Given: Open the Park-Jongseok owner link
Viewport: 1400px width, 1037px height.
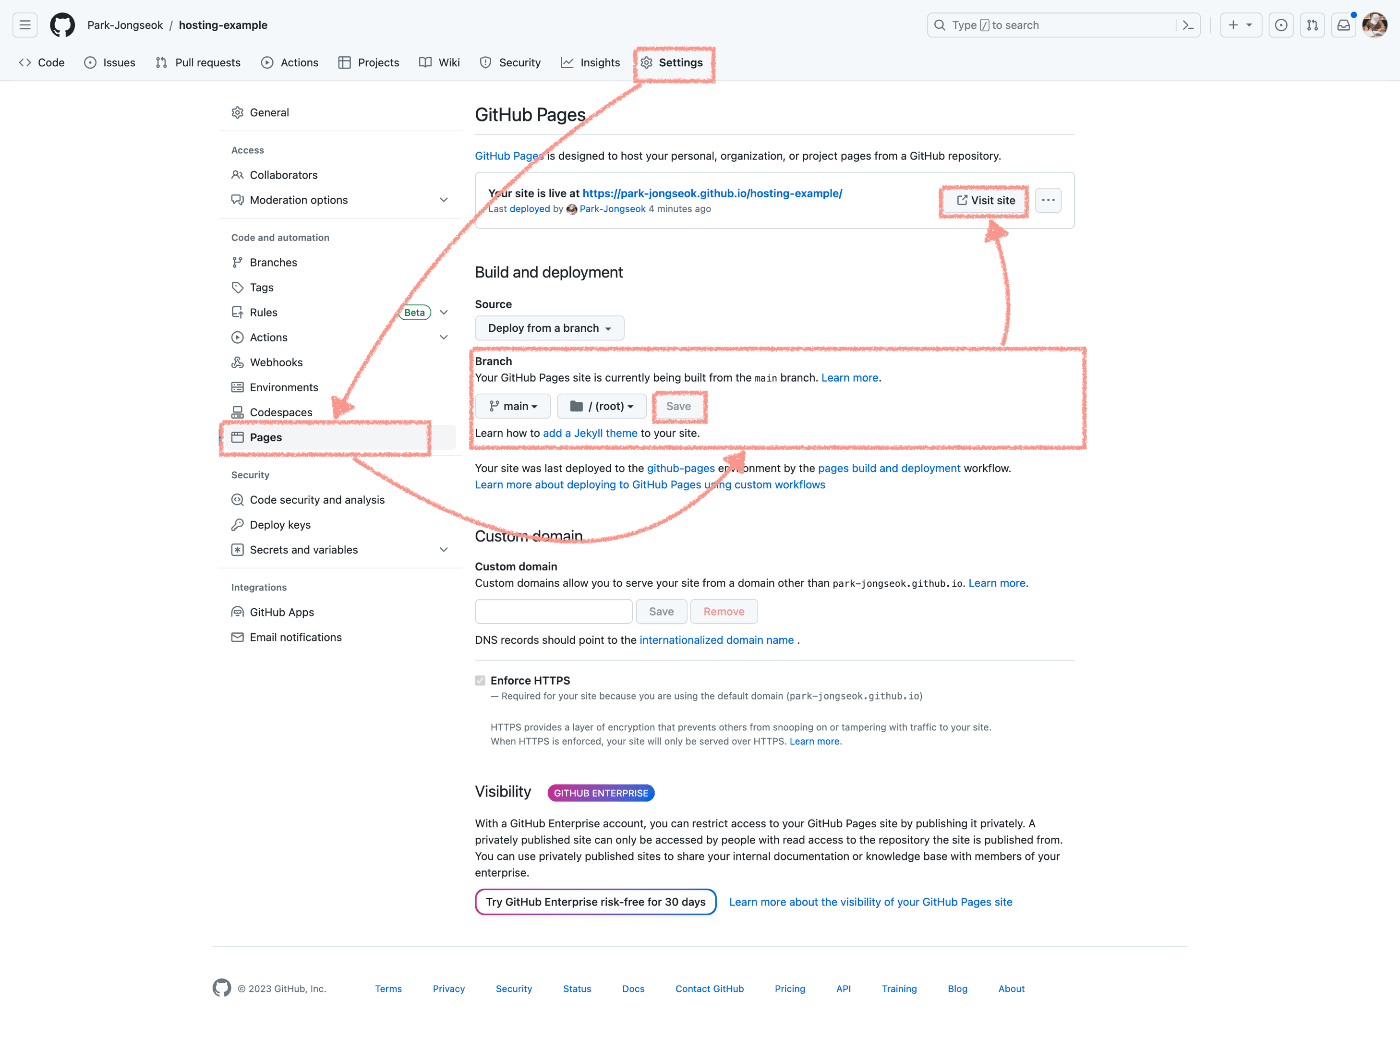Looking at the screenshot, I should click(125, 25).
